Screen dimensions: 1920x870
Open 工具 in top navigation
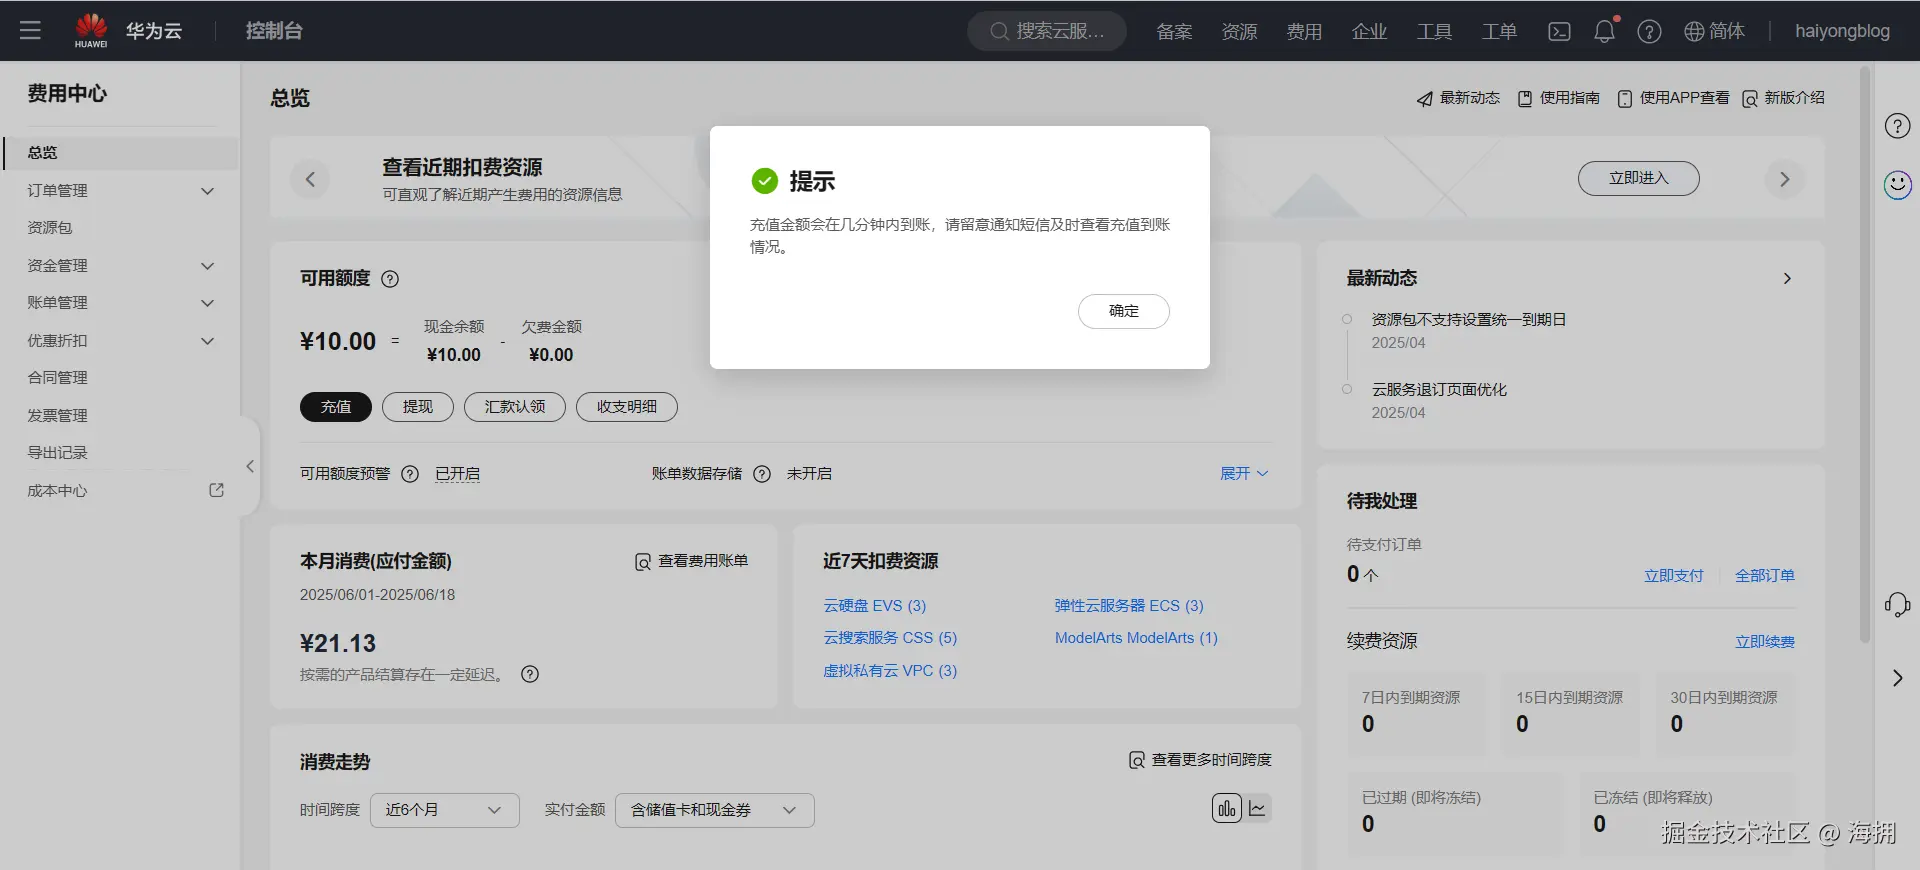point(1434,32)
